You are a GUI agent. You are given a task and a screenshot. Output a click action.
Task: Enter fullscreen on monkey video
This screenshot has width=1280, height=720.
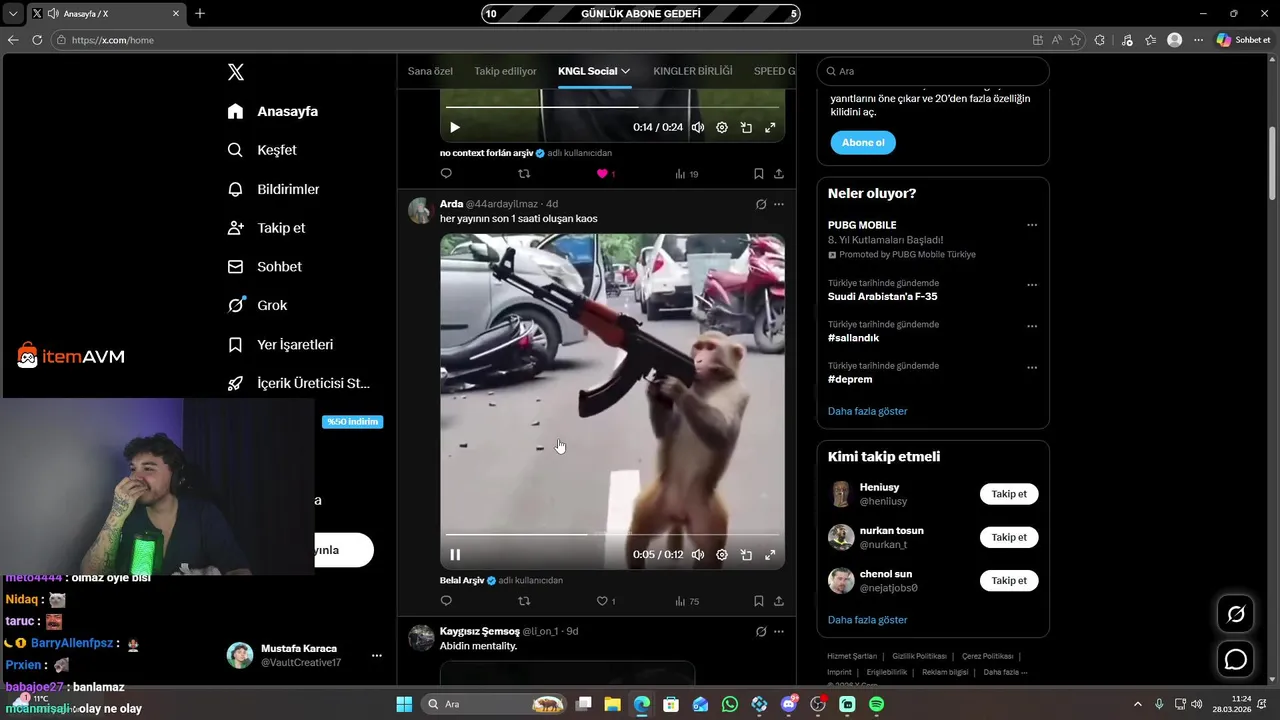point(770,555)
